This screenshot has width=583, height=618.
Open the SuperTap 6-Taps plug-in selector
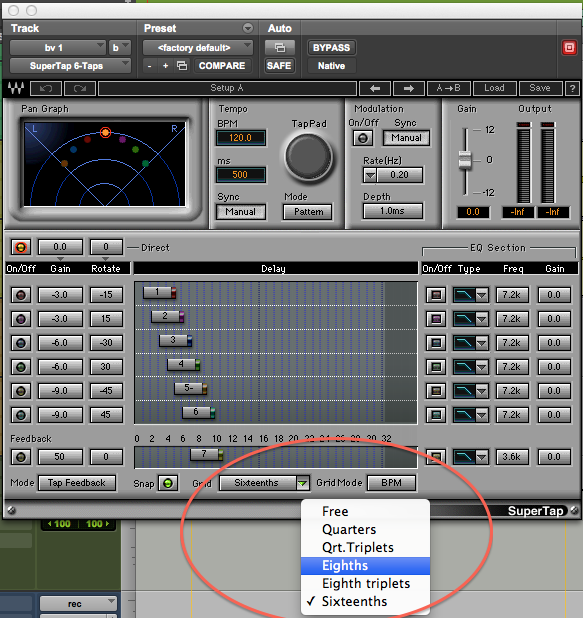pyautogui.click(x=70, y=65)
